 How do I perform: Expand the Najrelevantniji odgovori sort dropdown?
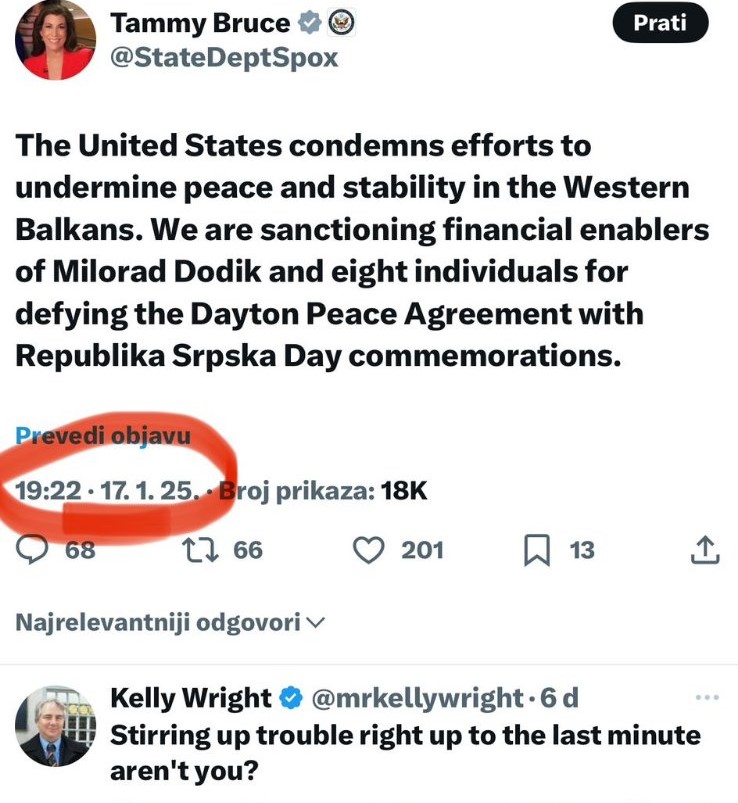(170, 622)
